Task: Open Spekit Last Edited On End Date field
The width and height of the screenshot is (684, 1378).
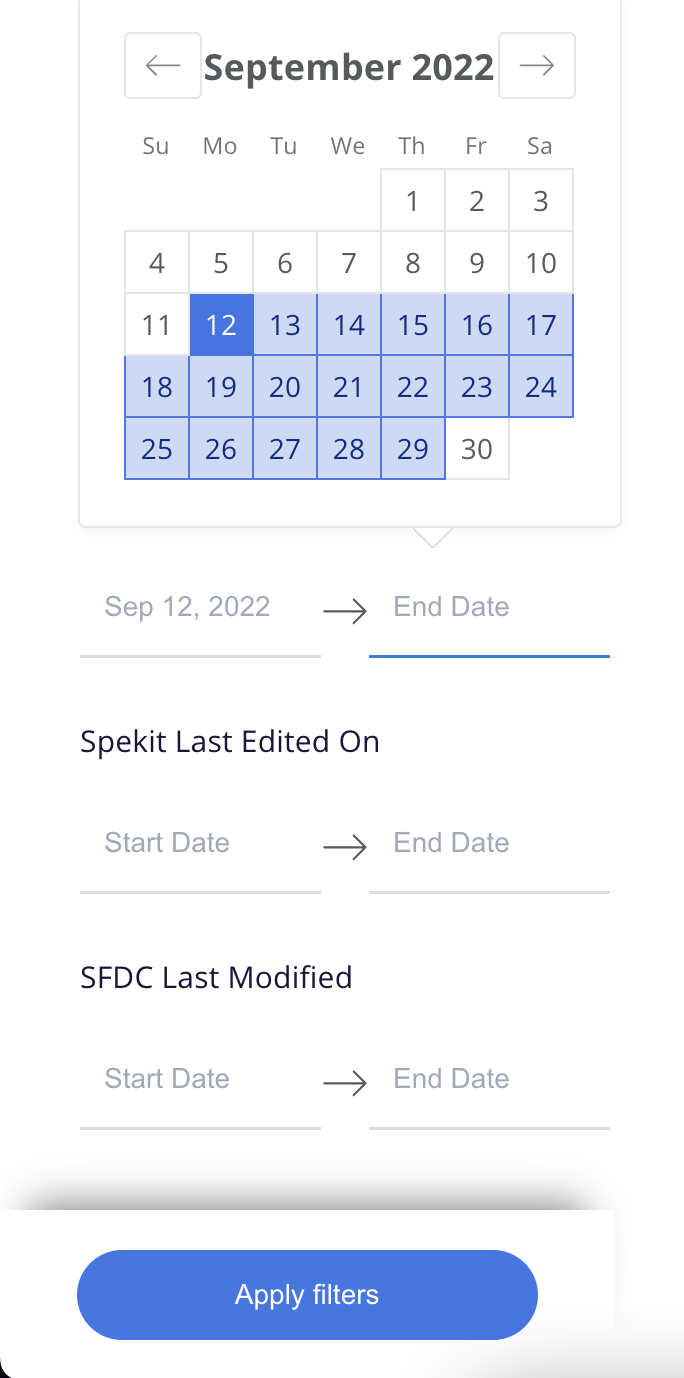Action: pos(489,843)
